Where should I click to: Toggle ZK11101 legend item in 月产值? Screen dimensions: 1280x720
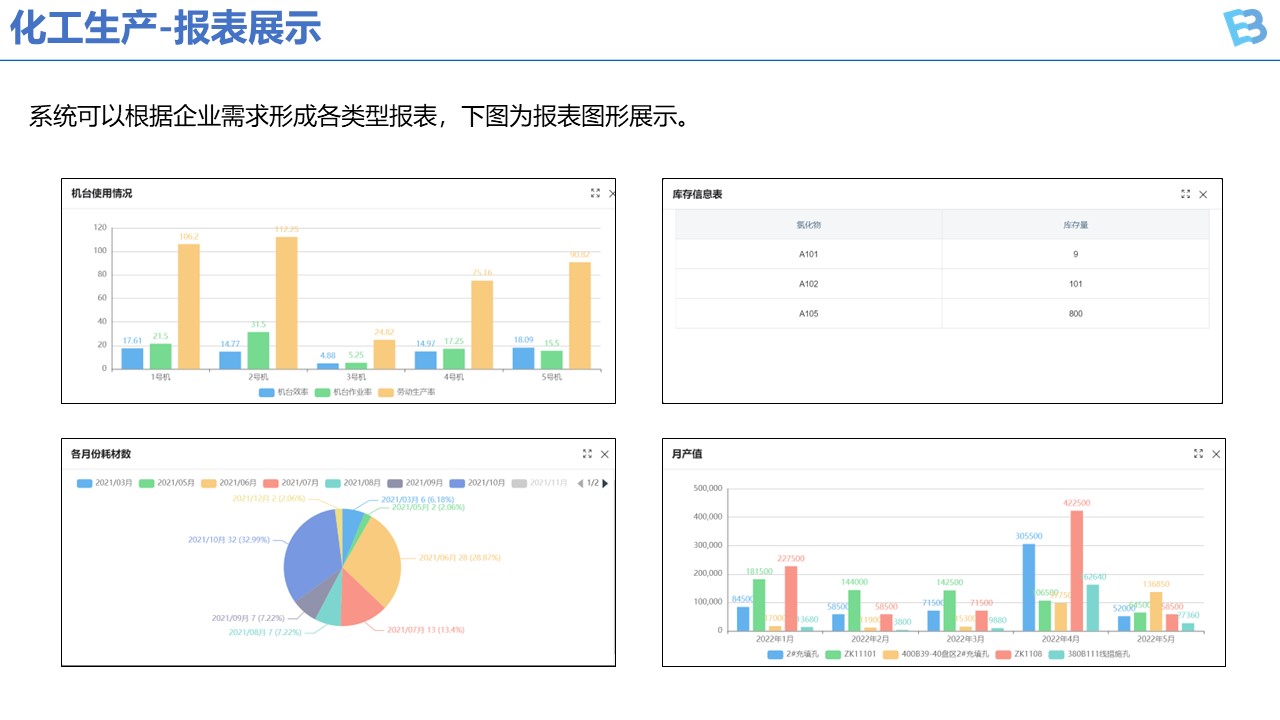pos(852,654)
